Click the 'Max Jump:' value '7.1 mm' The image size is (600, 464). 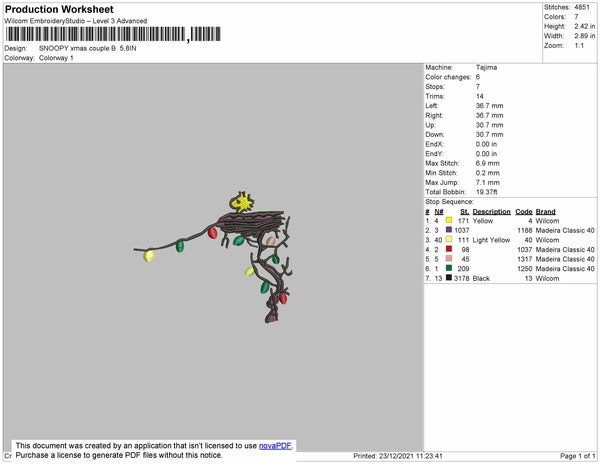pyautogui.click(x=488, y=182)
